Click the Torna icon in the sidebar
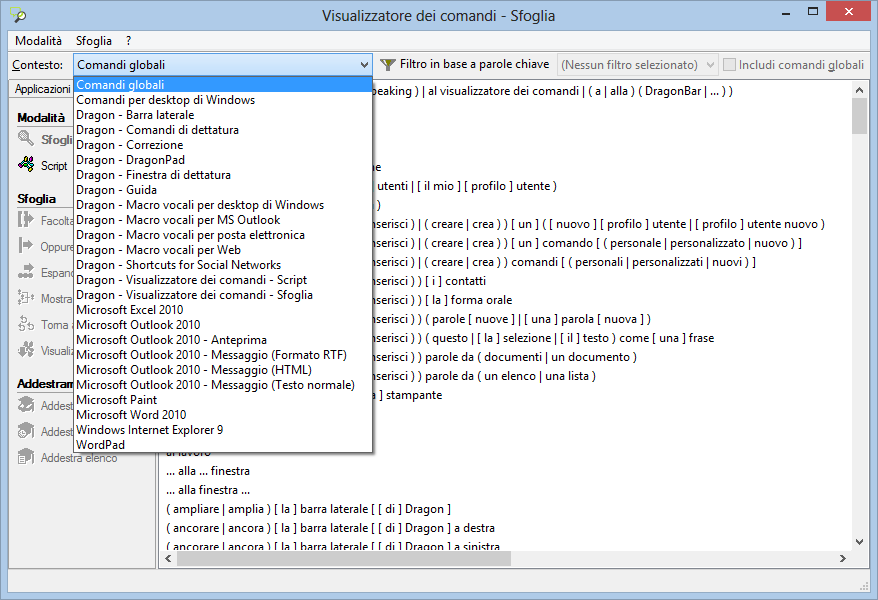The height and width of the screenshot is (600, 878). coord(26,324)
